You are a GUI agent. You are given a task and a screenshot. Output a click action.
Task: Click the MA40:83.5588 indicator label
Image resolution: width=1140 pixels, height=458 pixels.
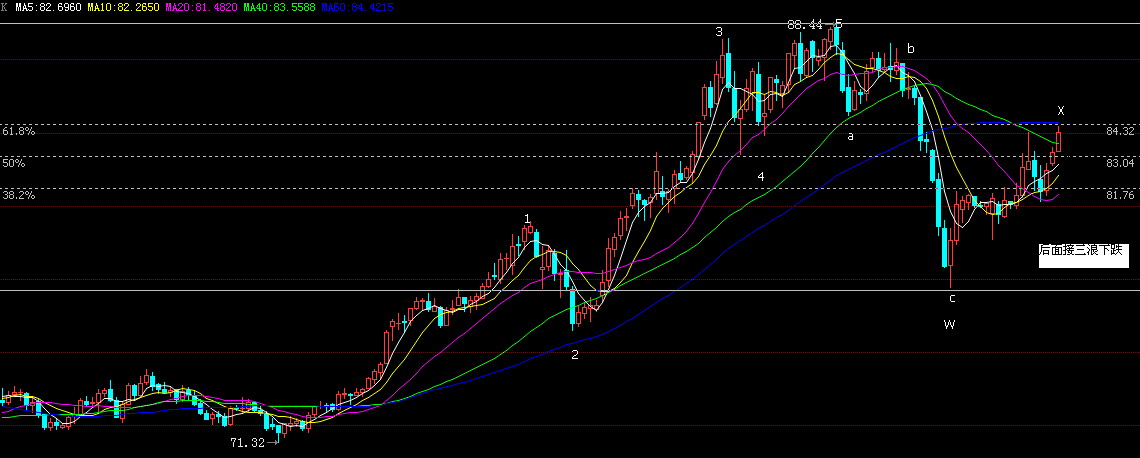[280, 7]
